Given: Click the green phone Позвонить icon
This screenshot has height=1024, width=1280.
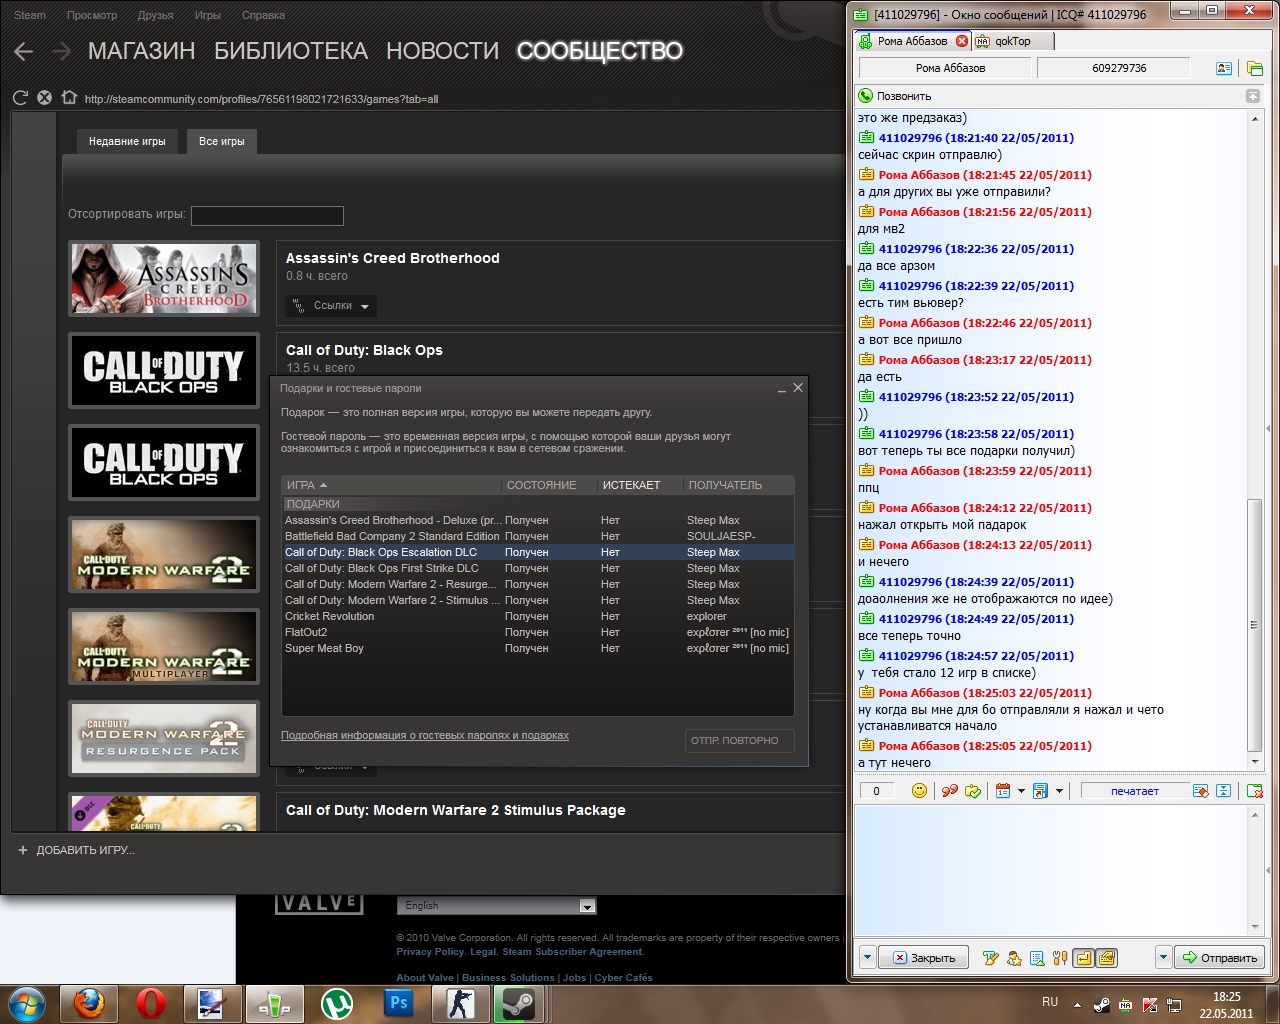Looking at the screenshot, I should click(866, 96).
